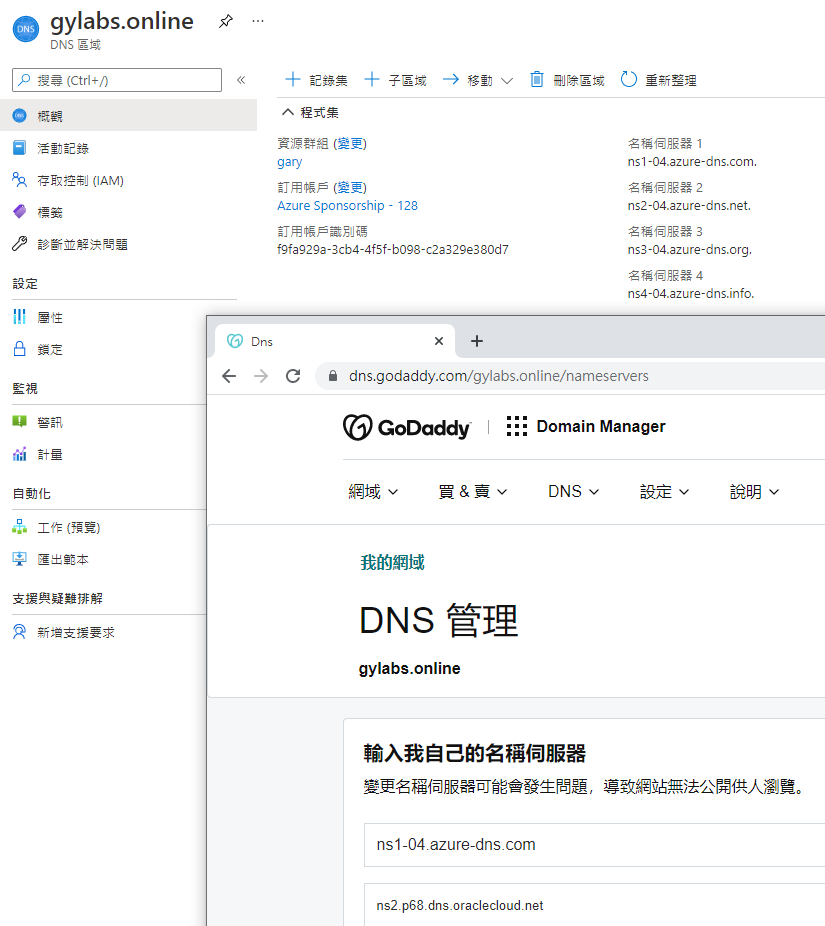
Task: Open 概觀 overview in Azure sidebar
Action: coord(128,116)
